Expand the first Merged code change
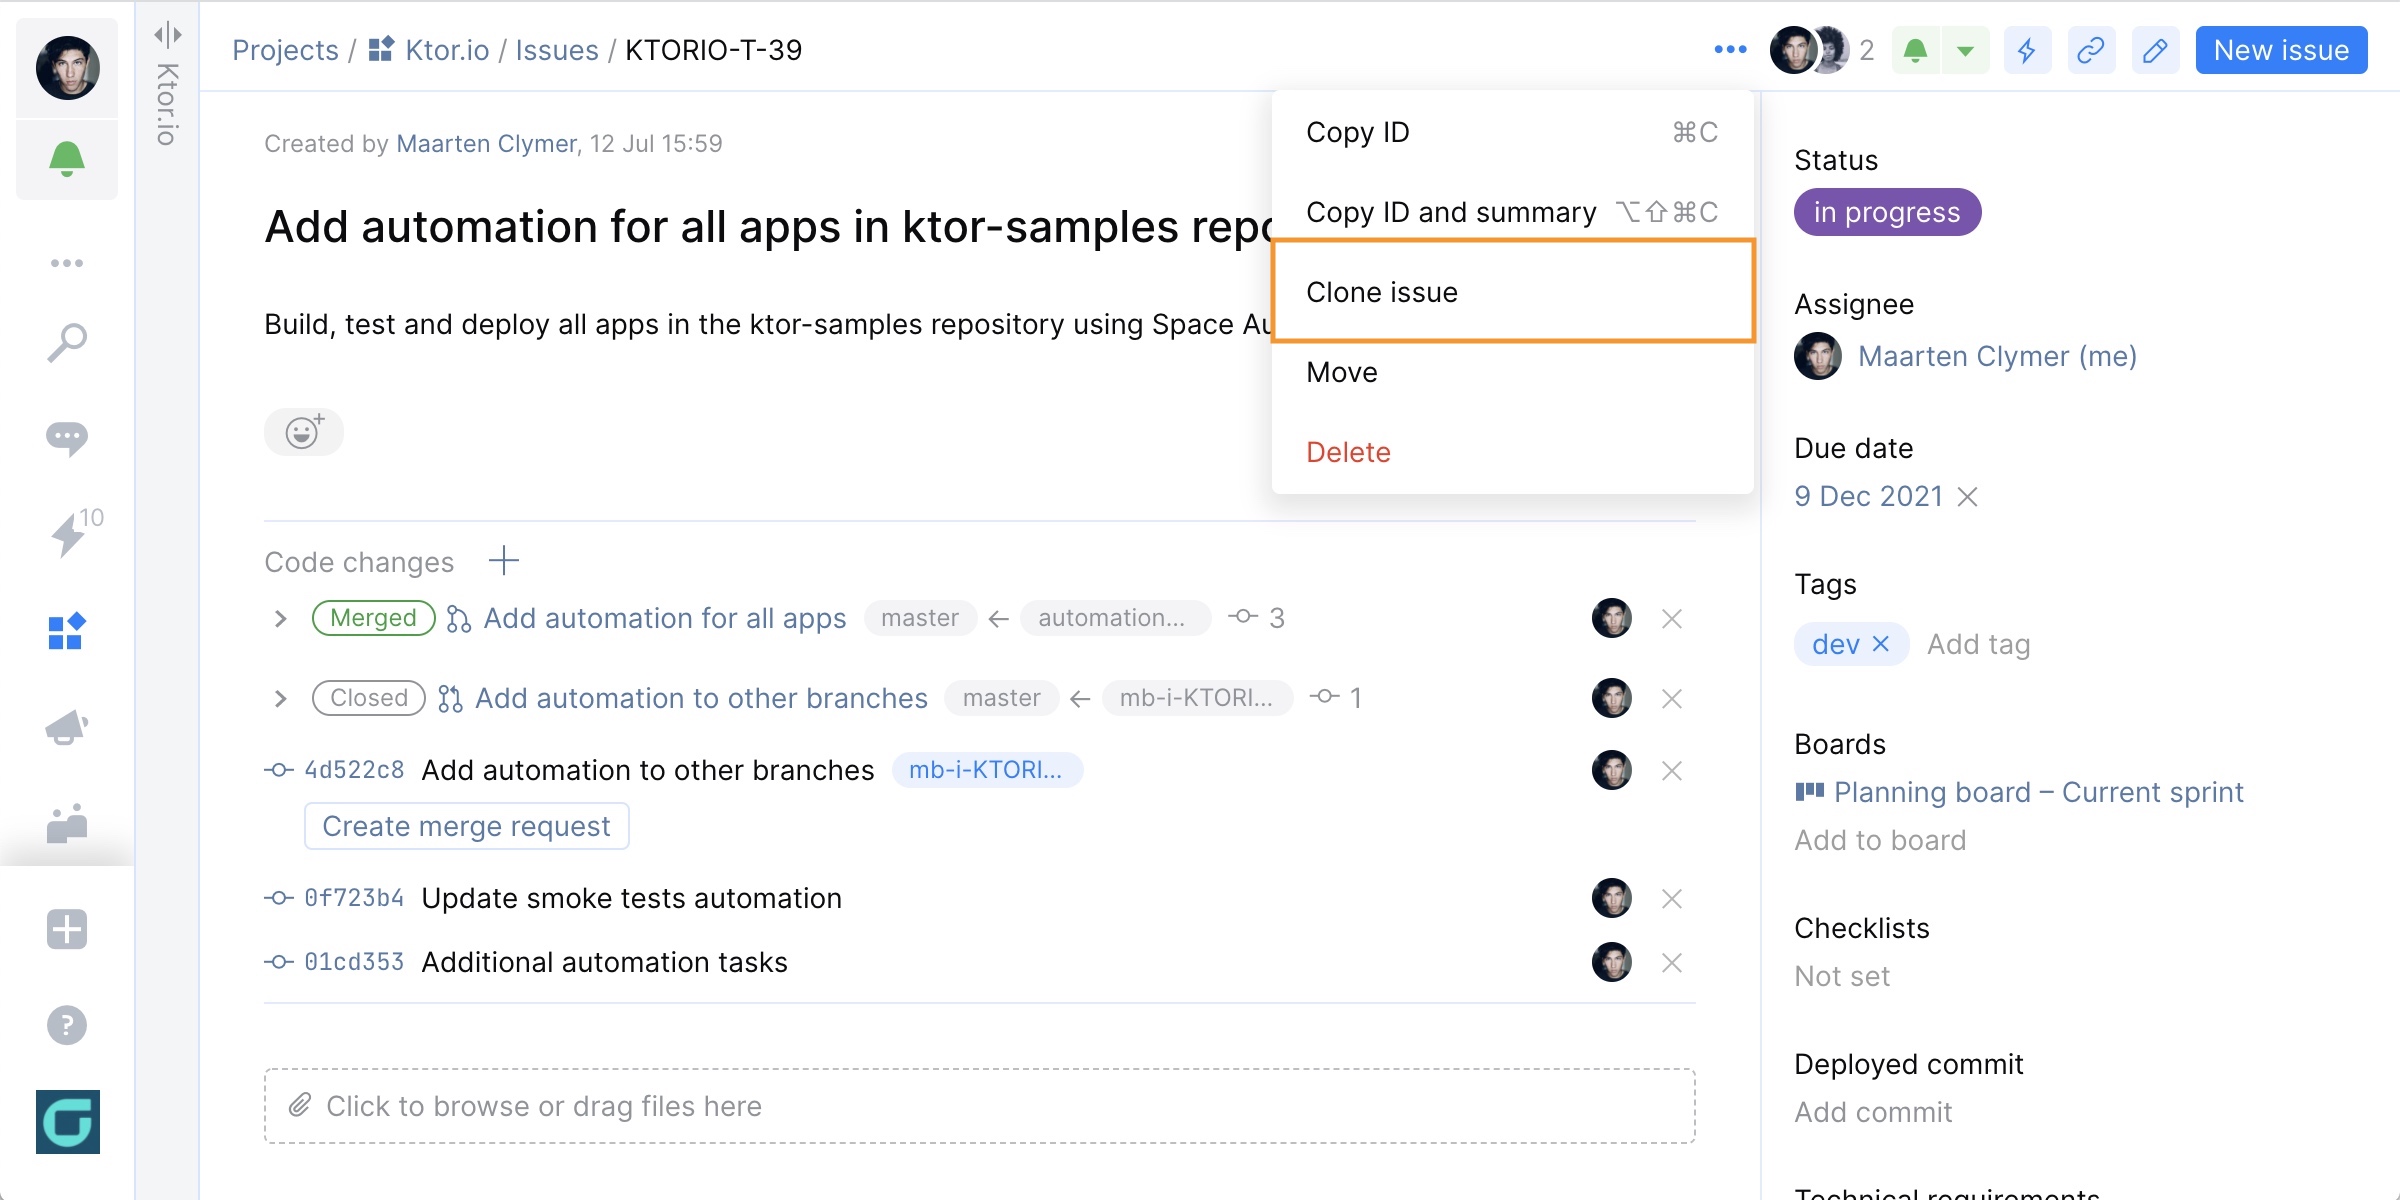The image size is (2400, 1200). (280, 618)
